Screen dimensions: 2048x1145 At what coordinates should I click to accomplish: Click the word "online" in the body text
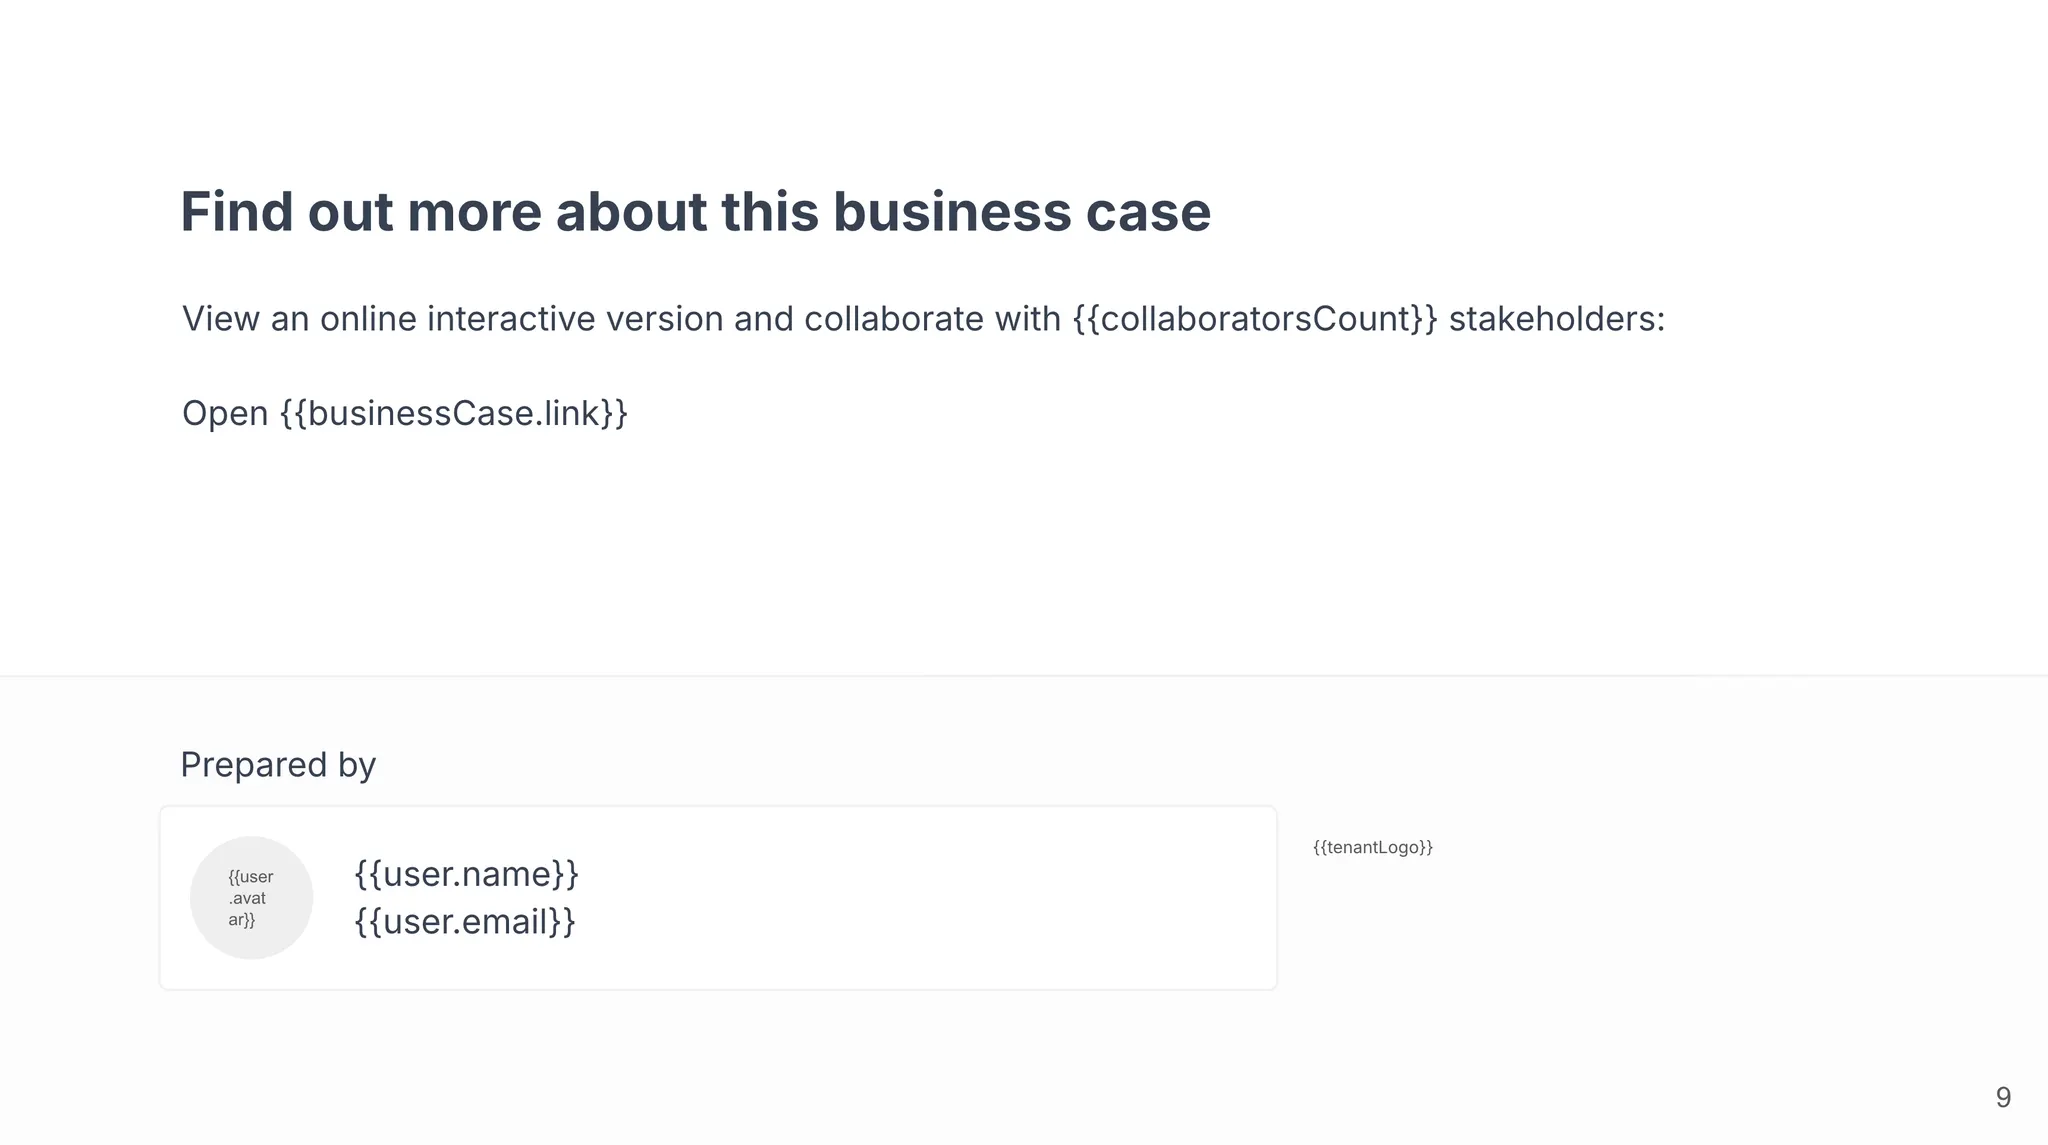[367, 319]
